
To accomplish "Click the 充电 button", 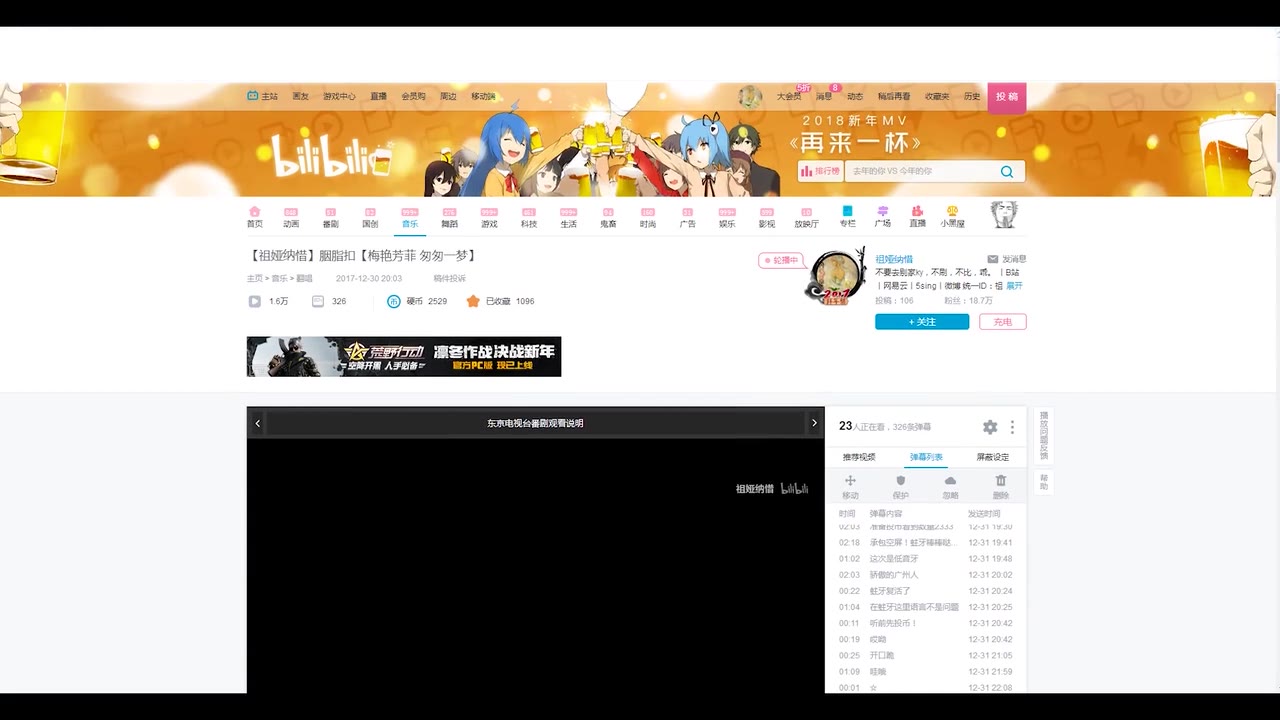I will click(x=1003, y=322).
